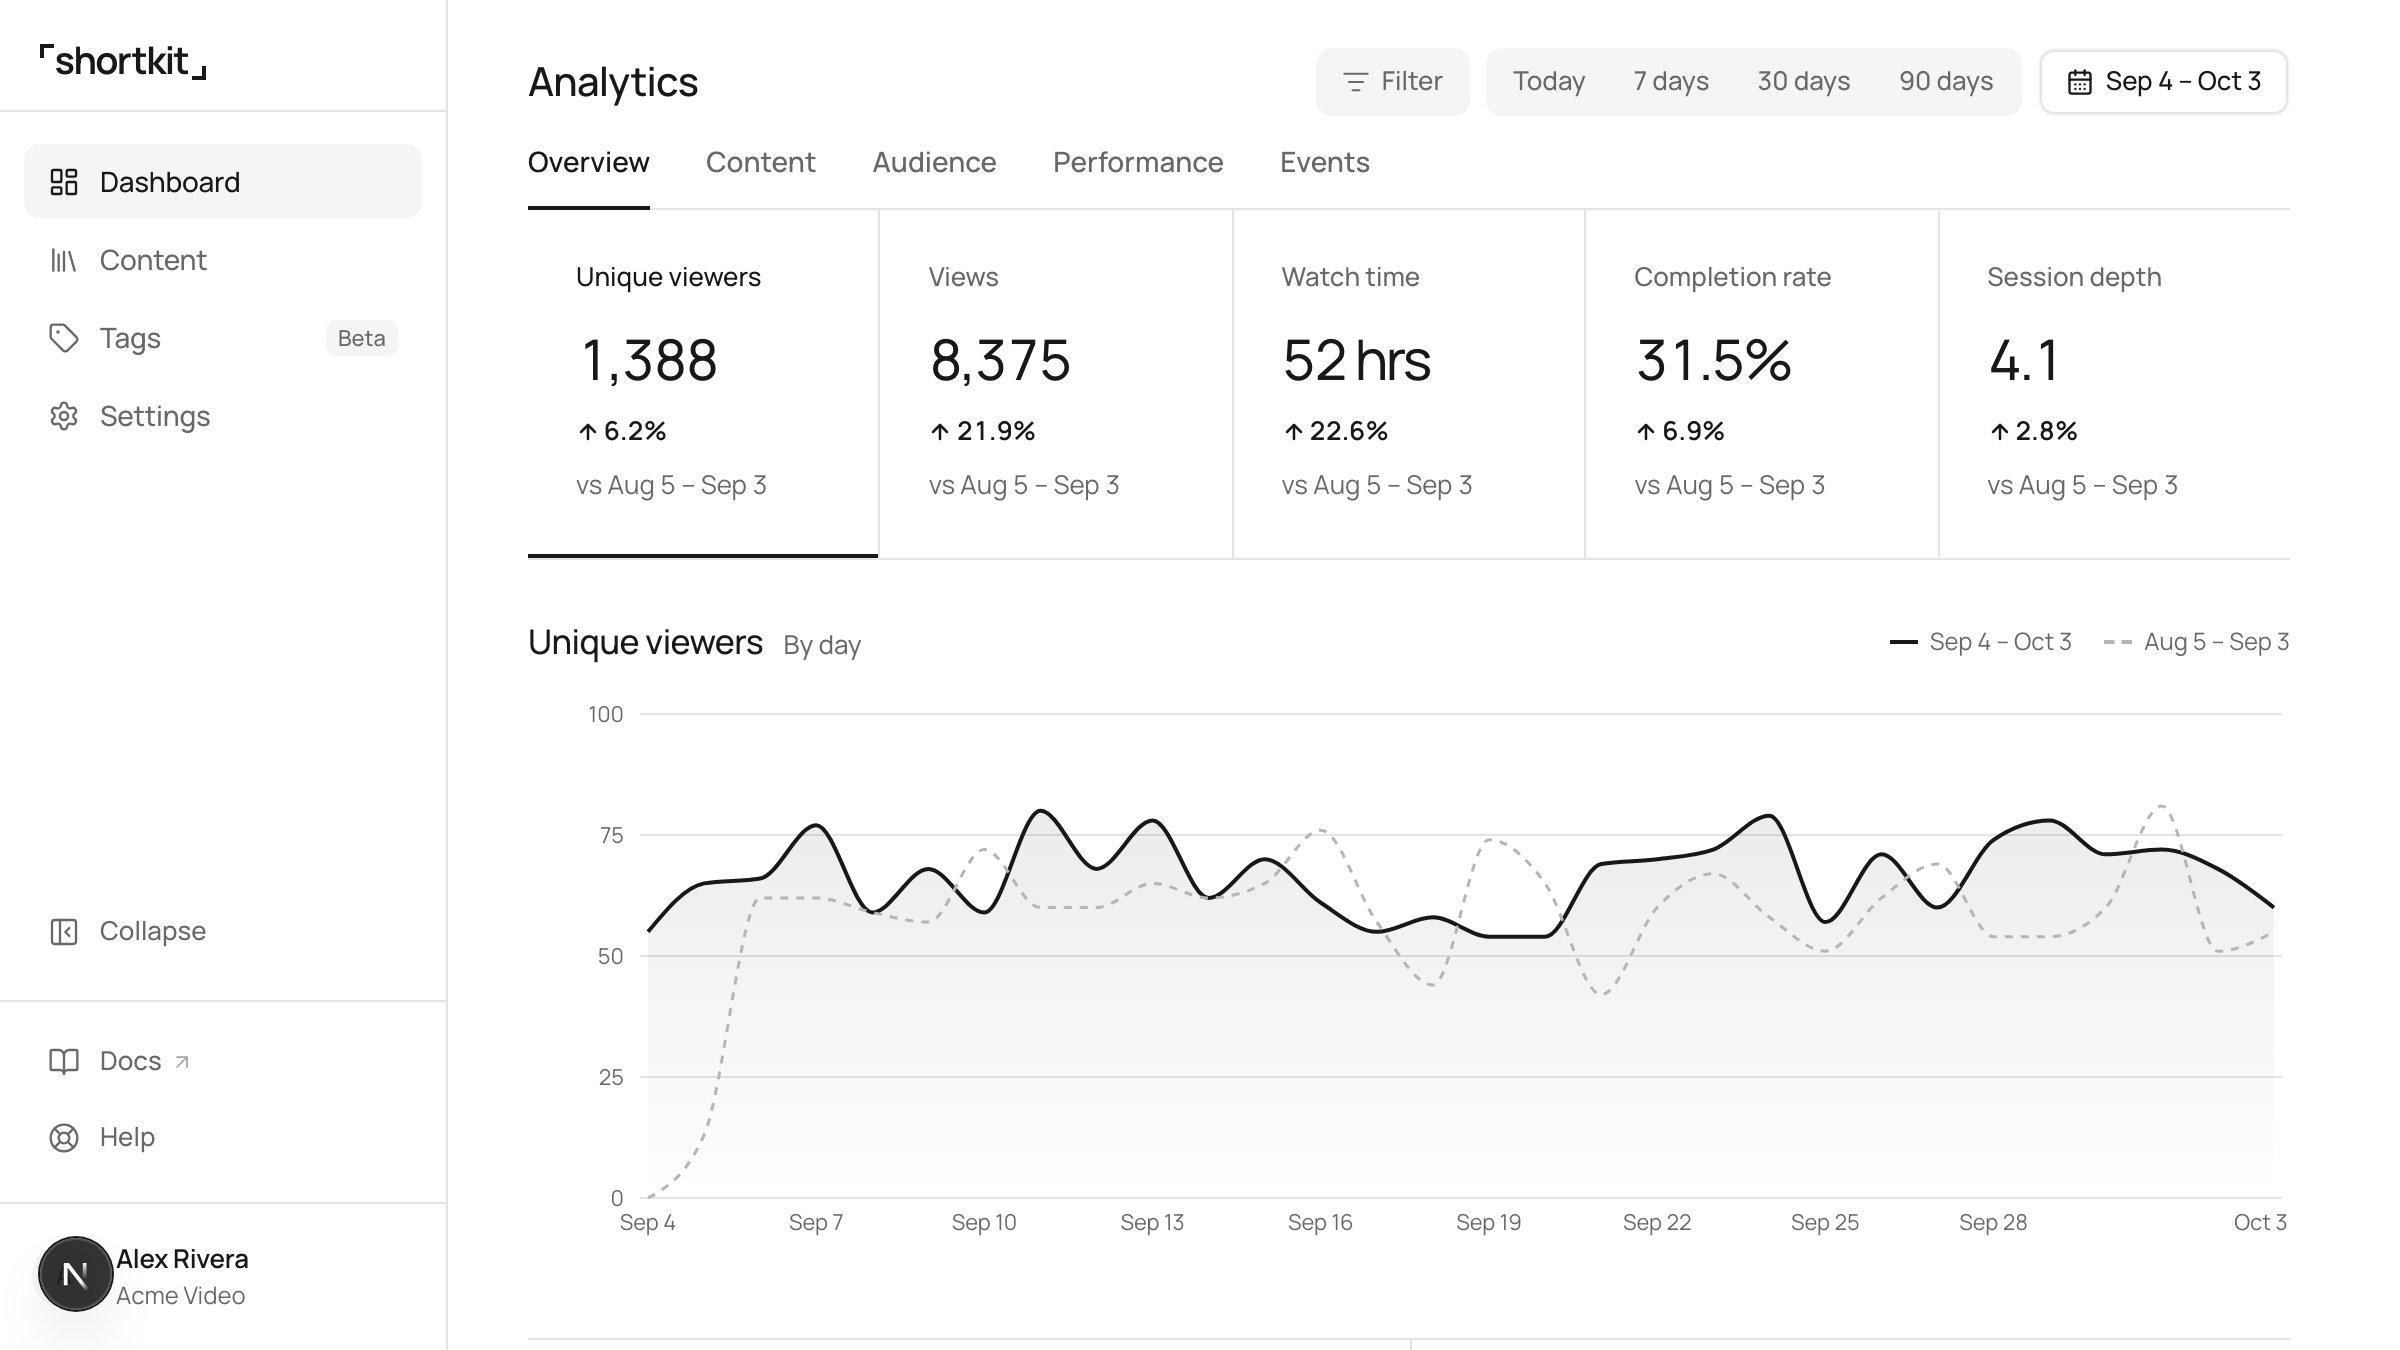Open the Sep 4 – Oct 3 date picker

pyautogui.click(x=2164, y=82)
